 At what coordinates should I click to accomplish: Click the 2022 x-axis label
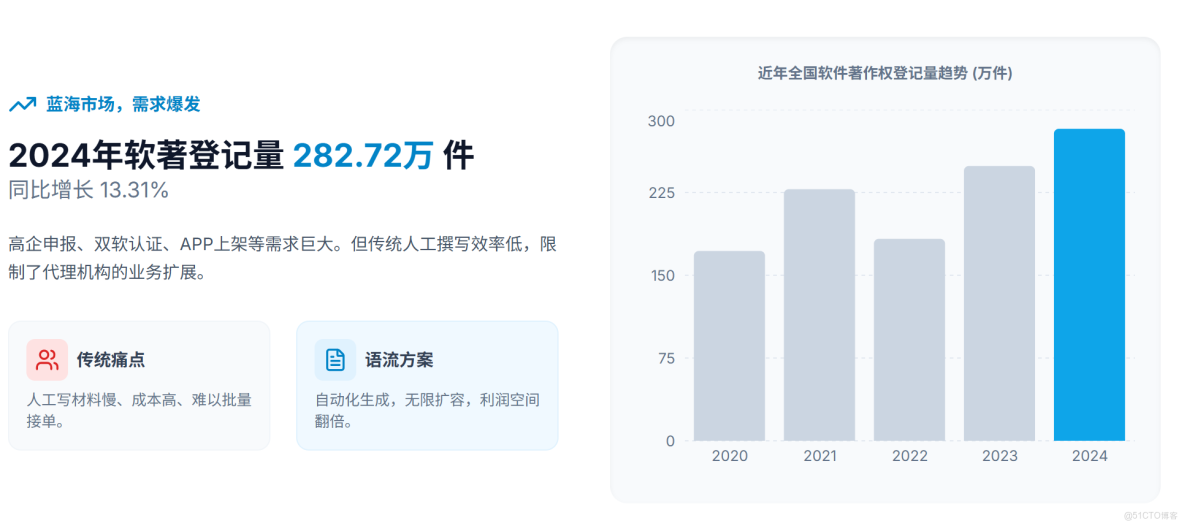909,457
